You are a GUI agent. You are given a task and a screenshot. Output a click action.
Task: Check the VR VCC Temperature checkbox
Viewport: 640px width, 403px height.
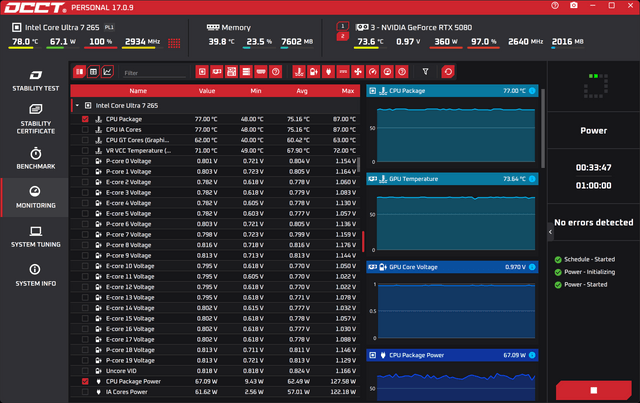click(x=85, y=151)
